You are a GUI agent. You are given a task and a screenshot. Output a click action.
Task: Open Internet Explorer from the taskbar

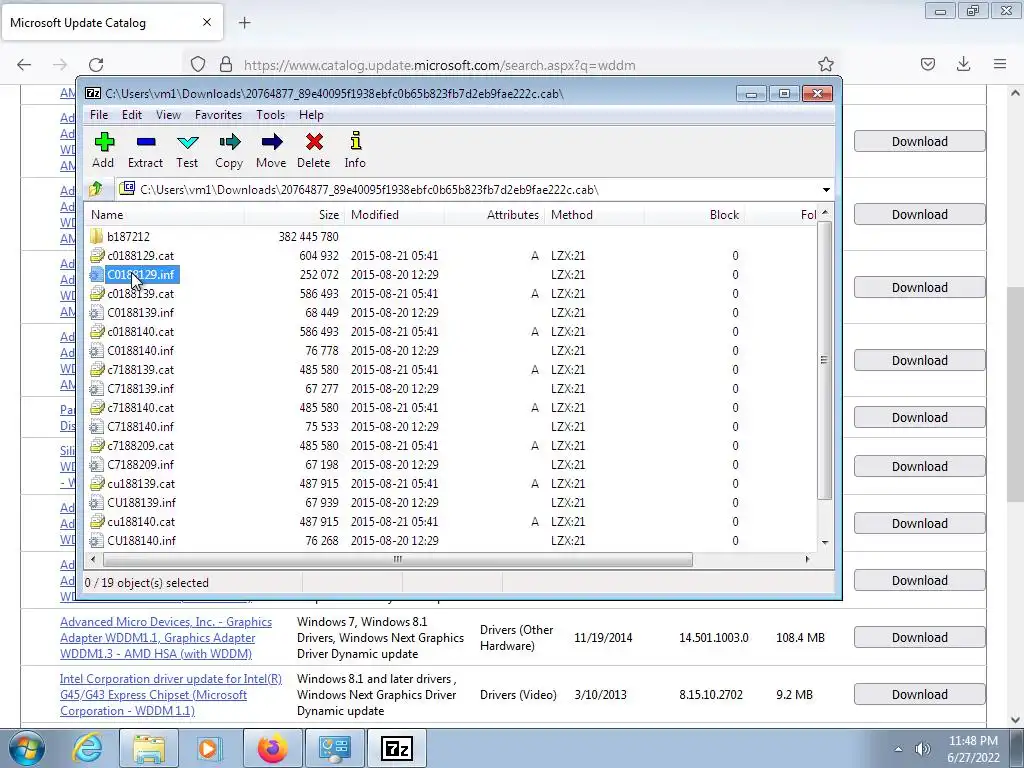pos(88,748)
